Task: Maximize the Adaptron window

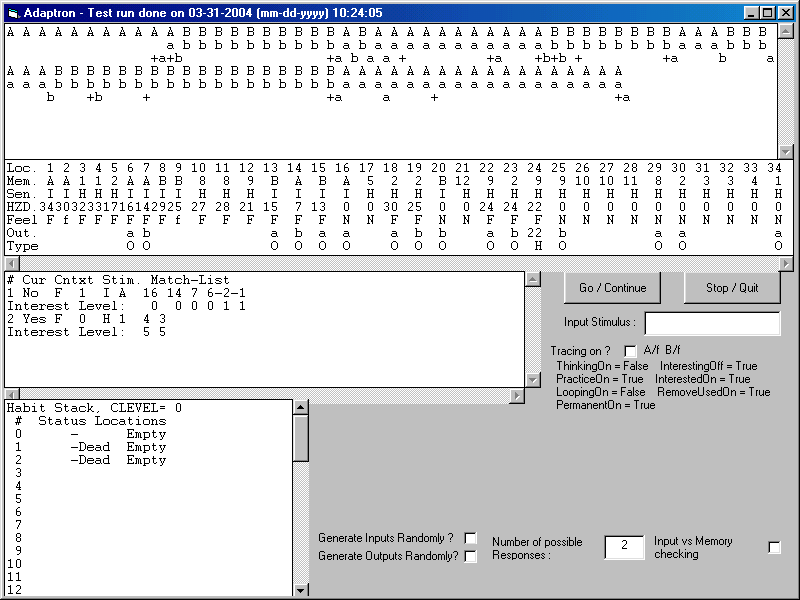Action: tap(767, 13)
